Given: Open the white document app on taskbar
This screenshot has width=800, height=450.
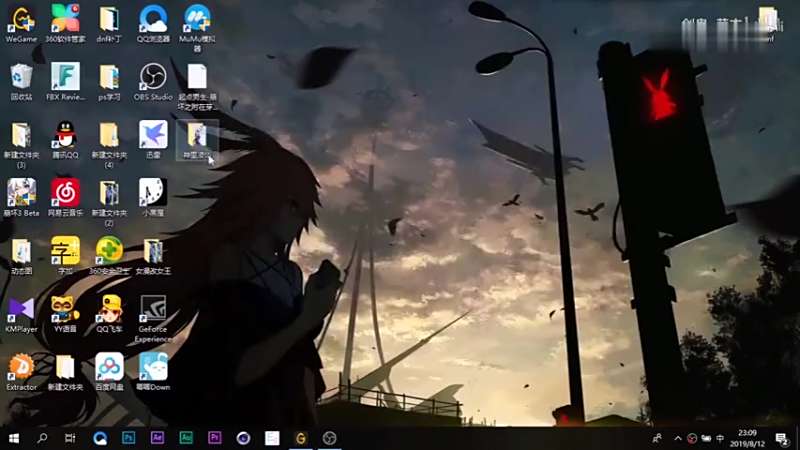Looking at the screenshot, I should (272, 438).
